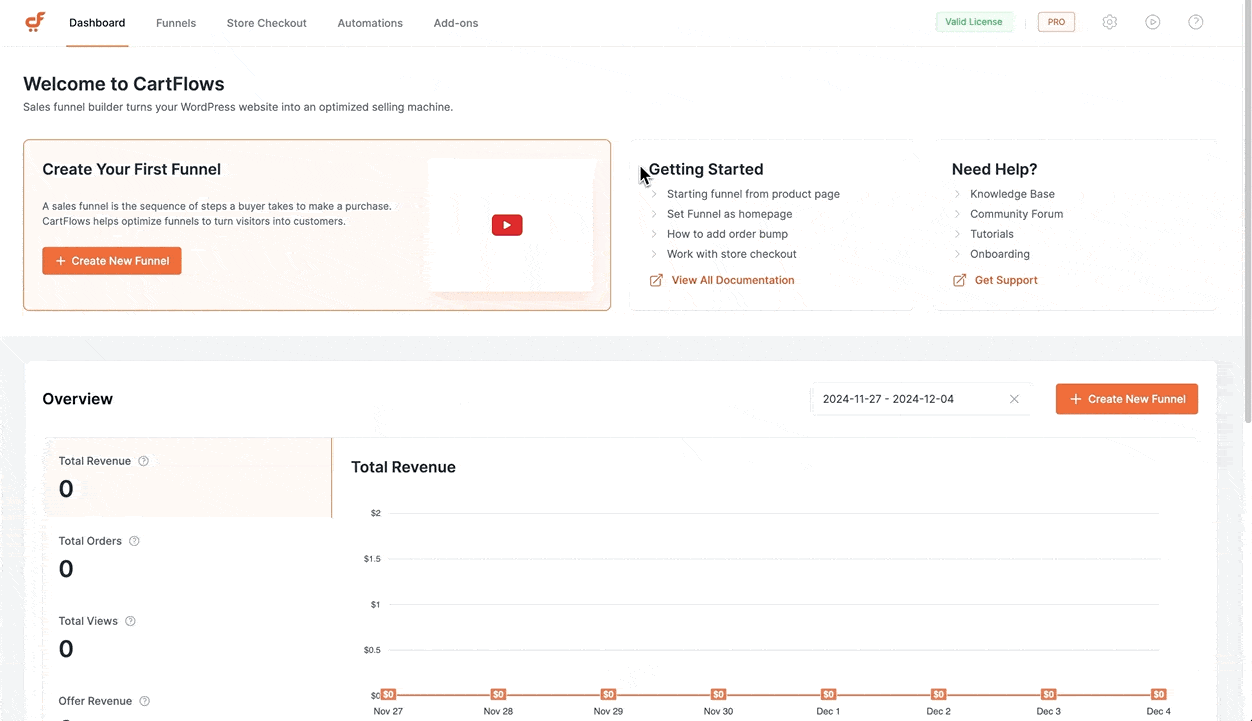
Task: Click the Nov 27 $0 chart data point
Action: (x=388, y=694)
